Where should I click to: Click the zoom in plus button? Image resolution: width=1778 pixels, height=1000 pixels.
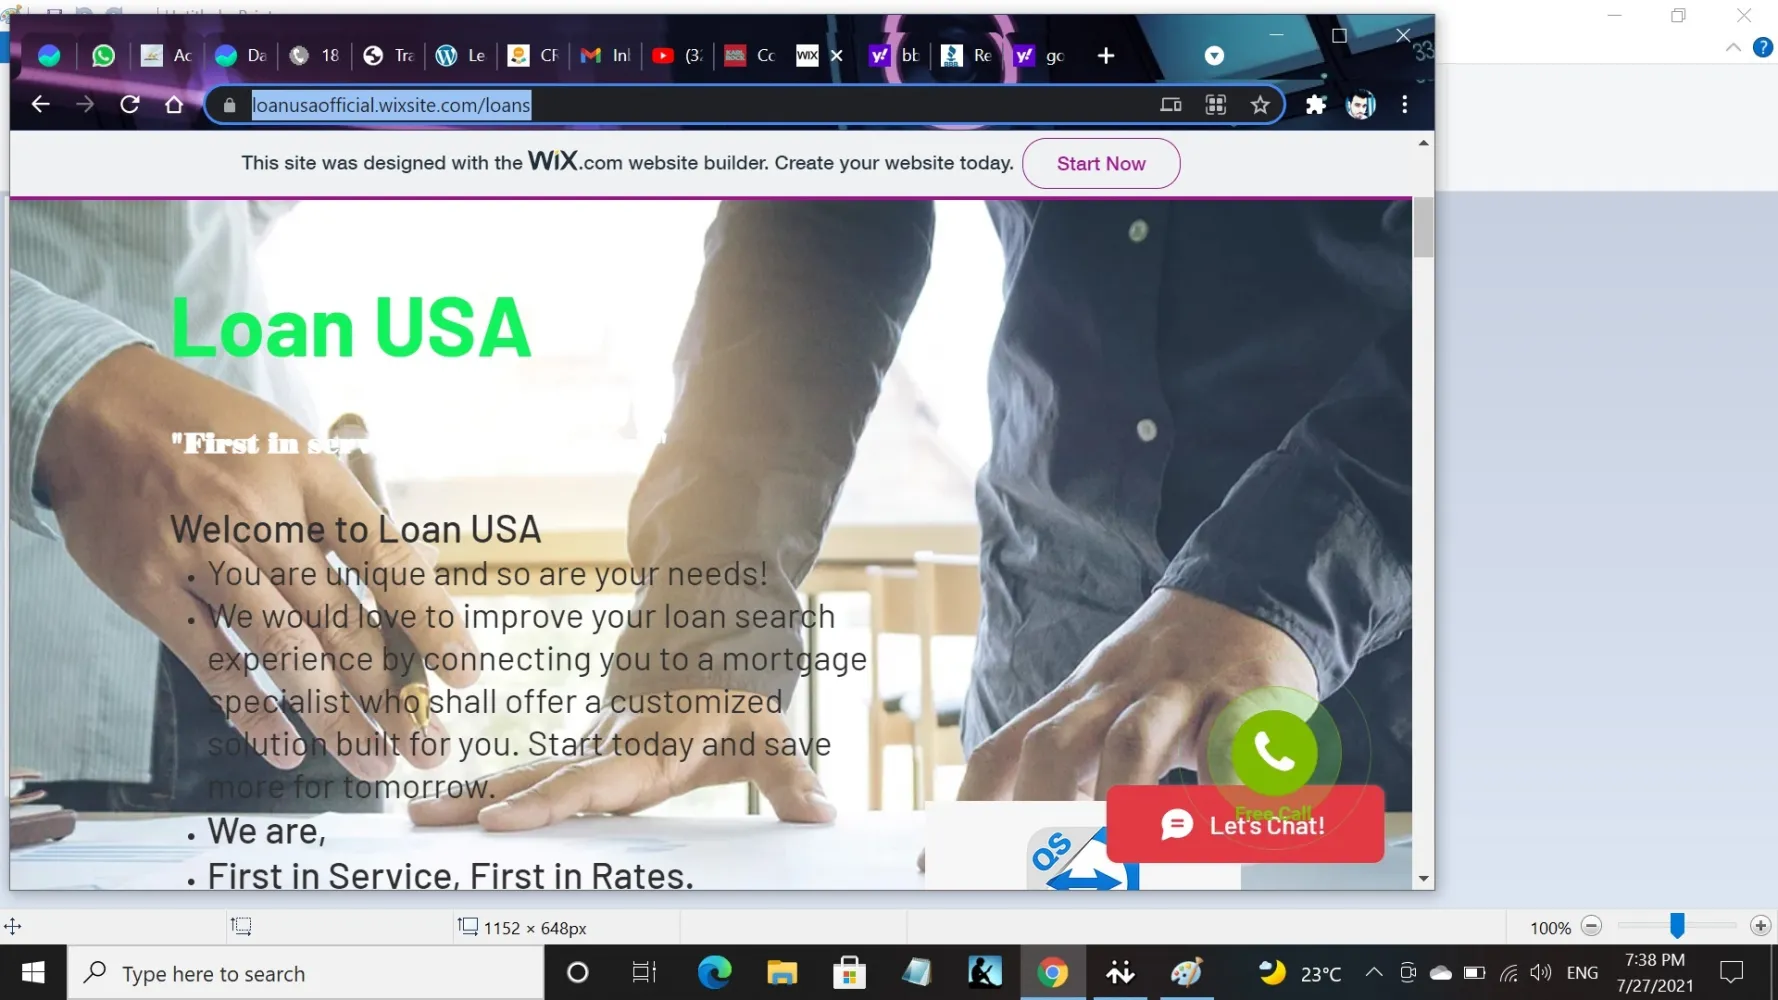click(1761, 926)
